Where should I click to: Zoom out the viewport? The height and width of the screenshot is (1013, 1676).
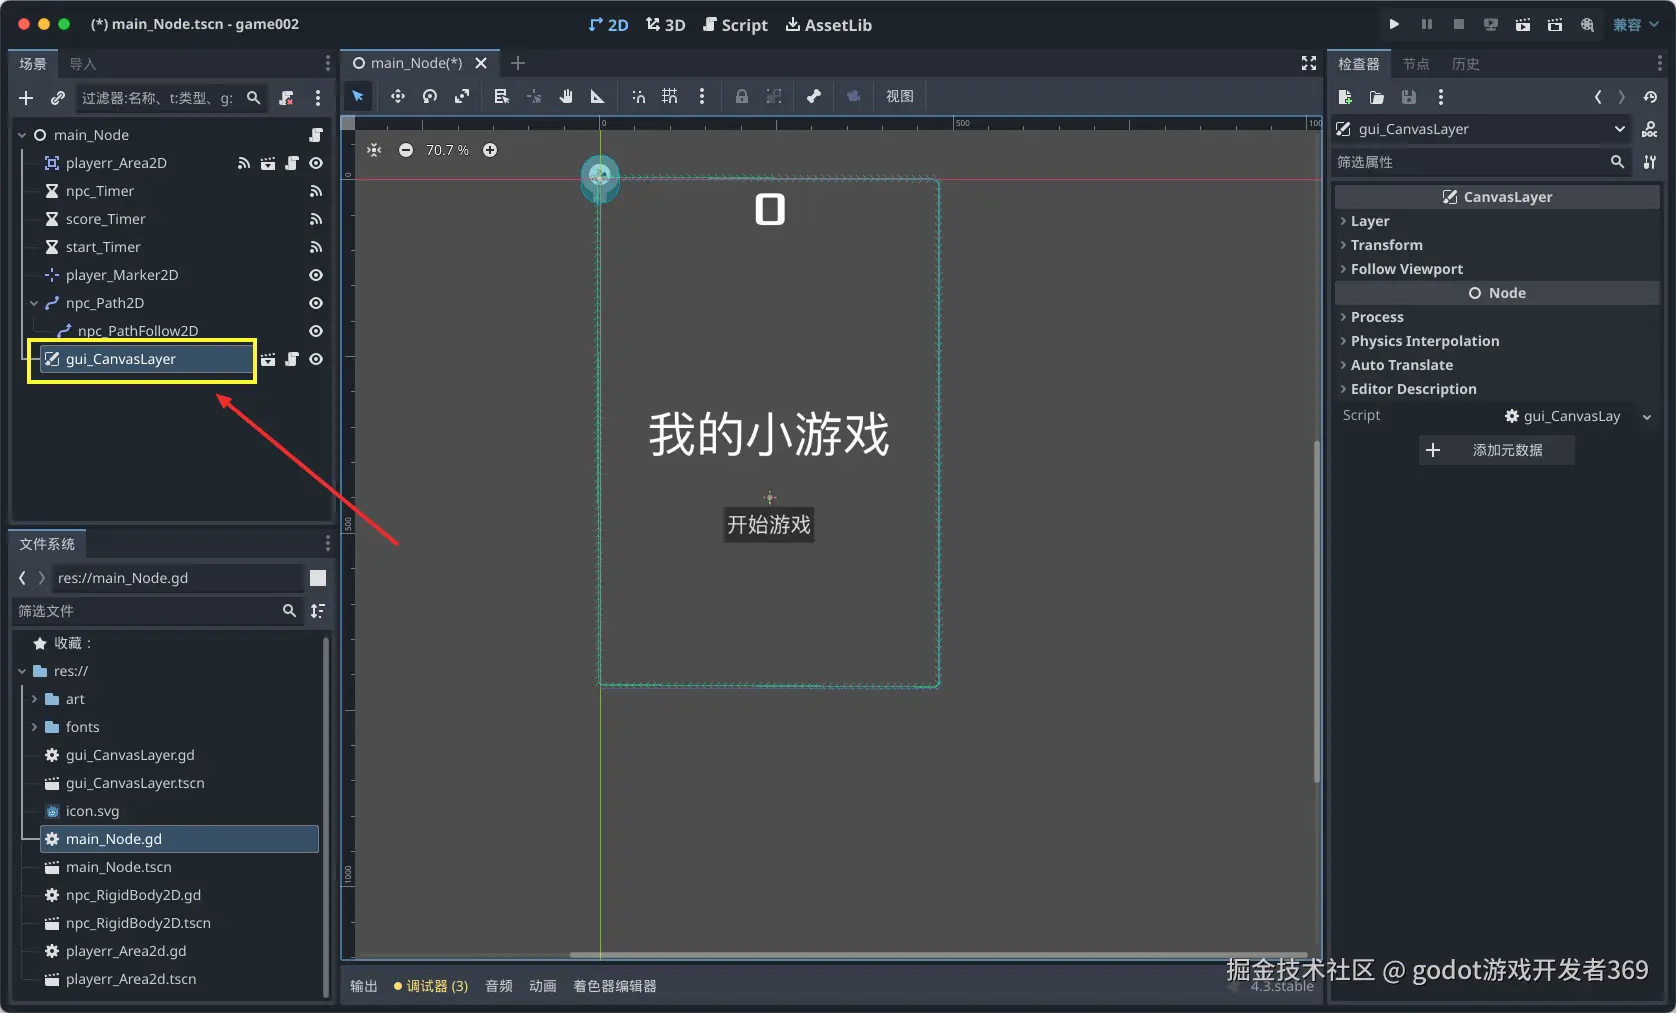(x=406, y=150)
